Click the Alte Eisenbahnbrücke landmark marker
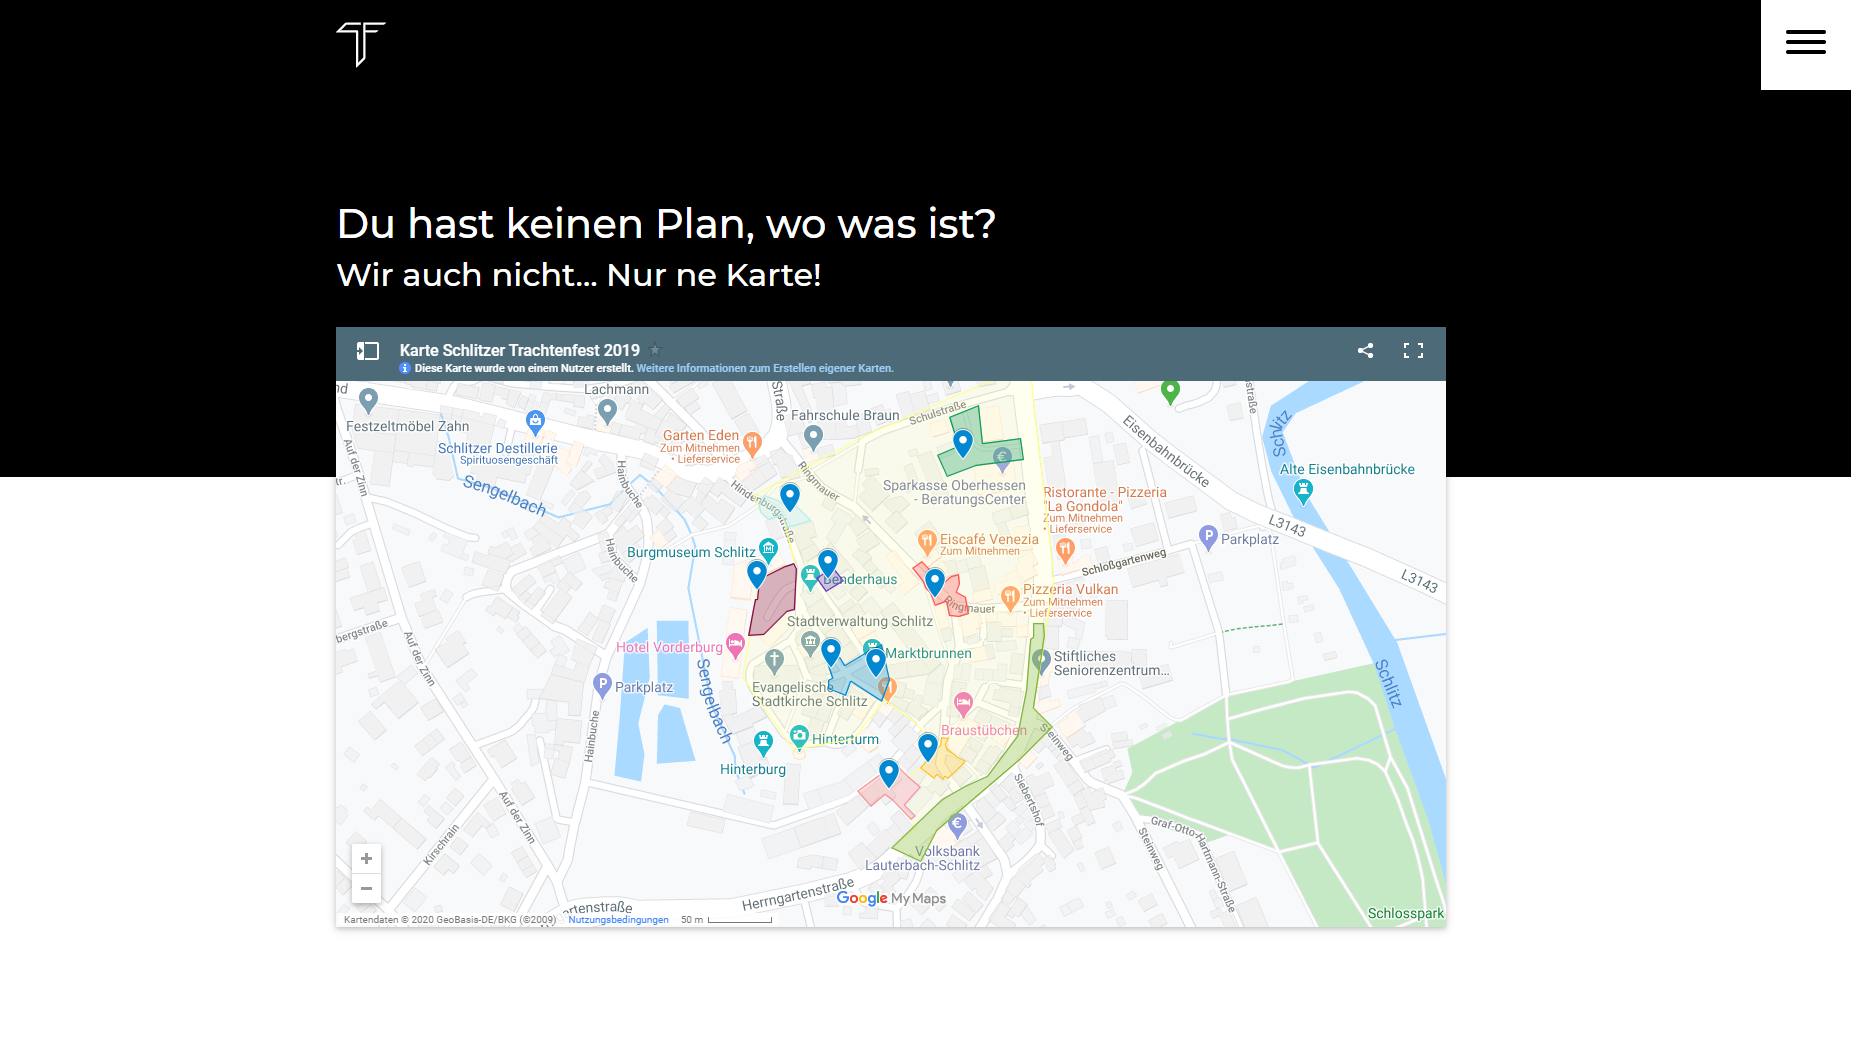 [x=1303, y=491]
